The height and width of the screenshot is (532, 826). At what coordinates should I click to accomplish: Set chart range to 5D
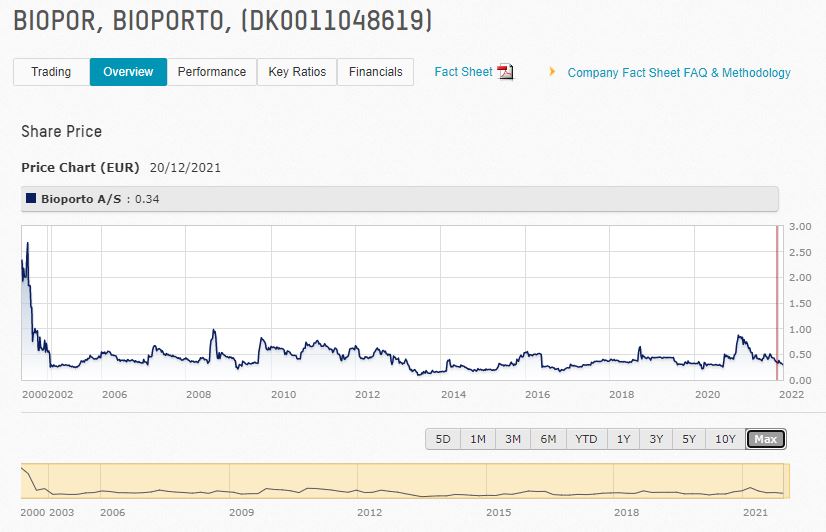443,439
